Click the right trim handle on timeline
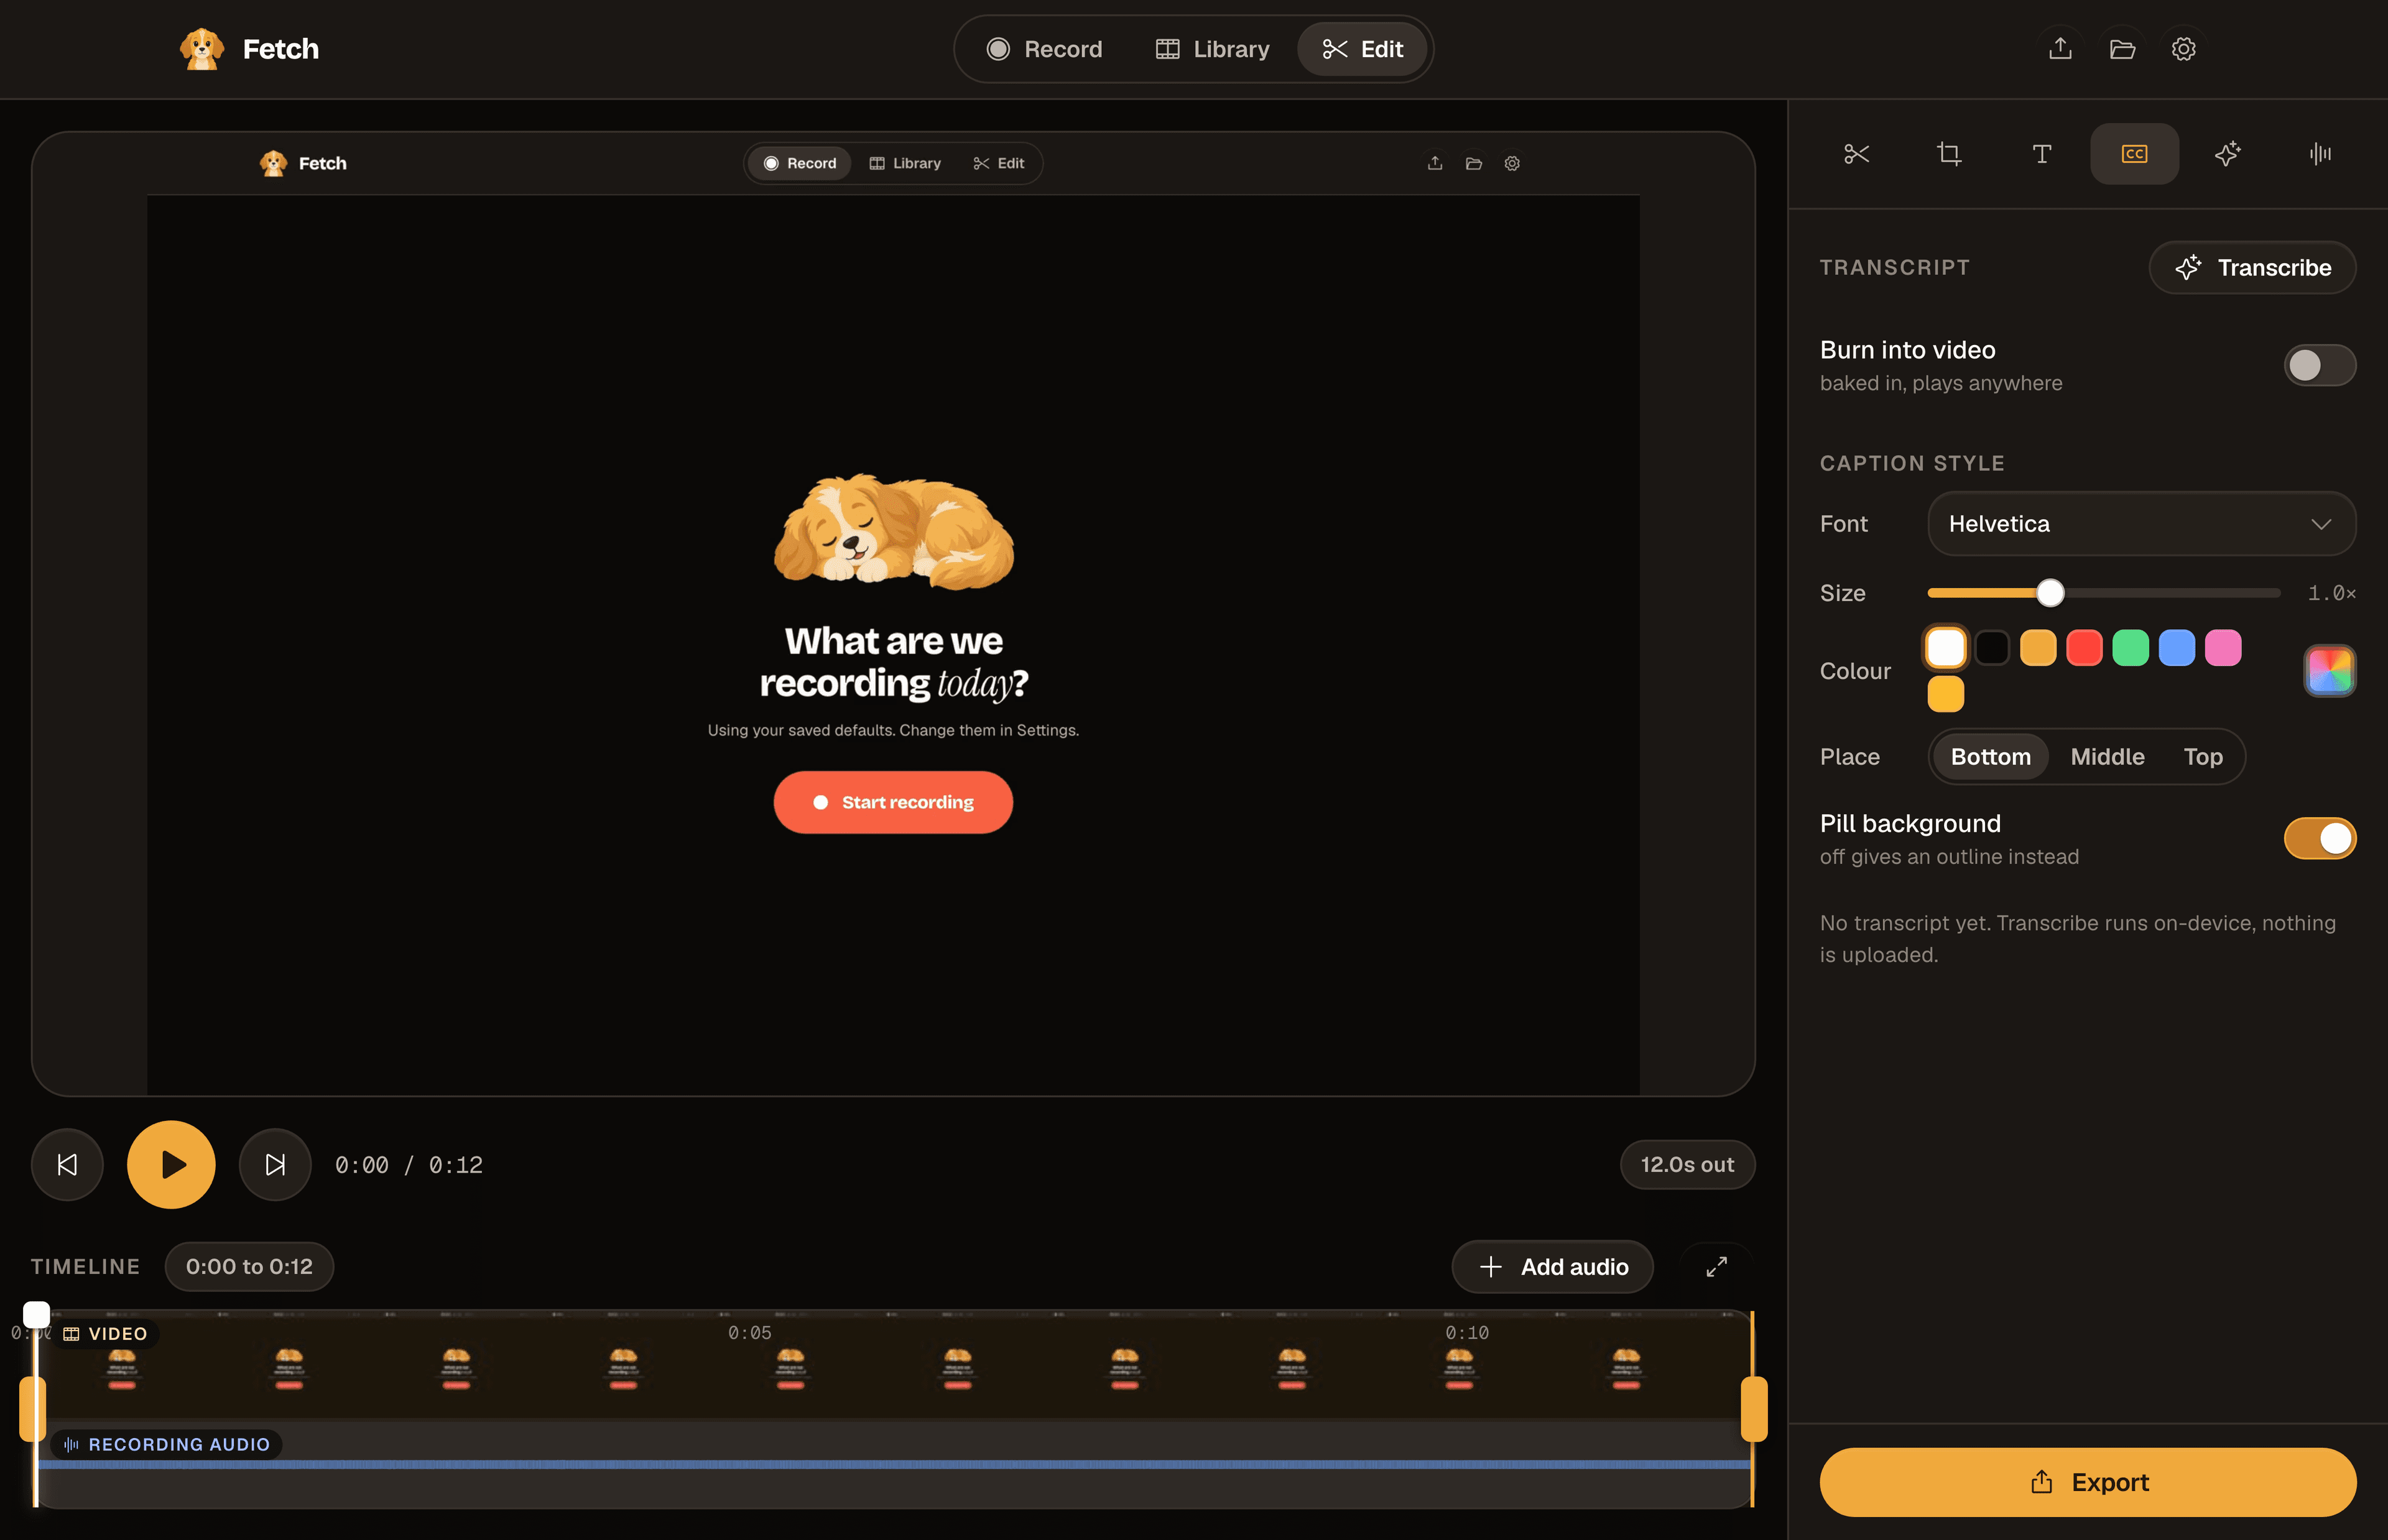 (x=1754, y=1409)
